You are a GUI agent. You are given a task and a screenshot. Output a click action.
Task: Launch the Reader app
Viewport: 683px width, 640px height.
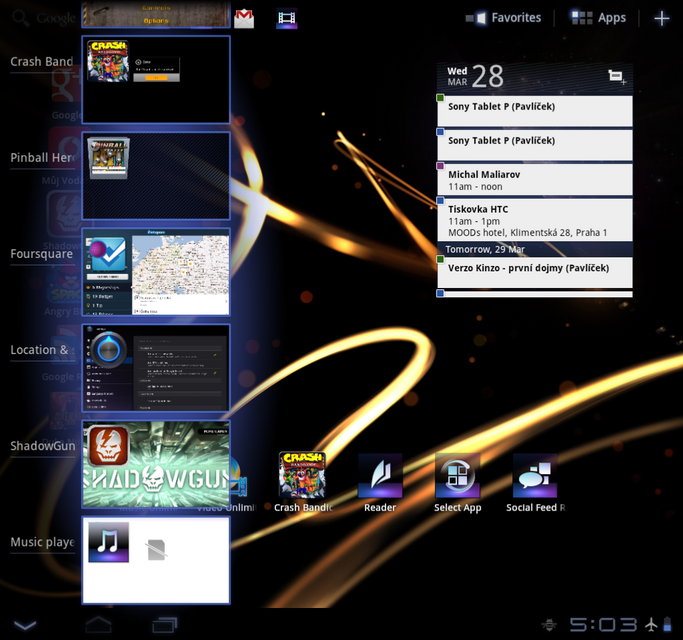[x=380, y=482]
